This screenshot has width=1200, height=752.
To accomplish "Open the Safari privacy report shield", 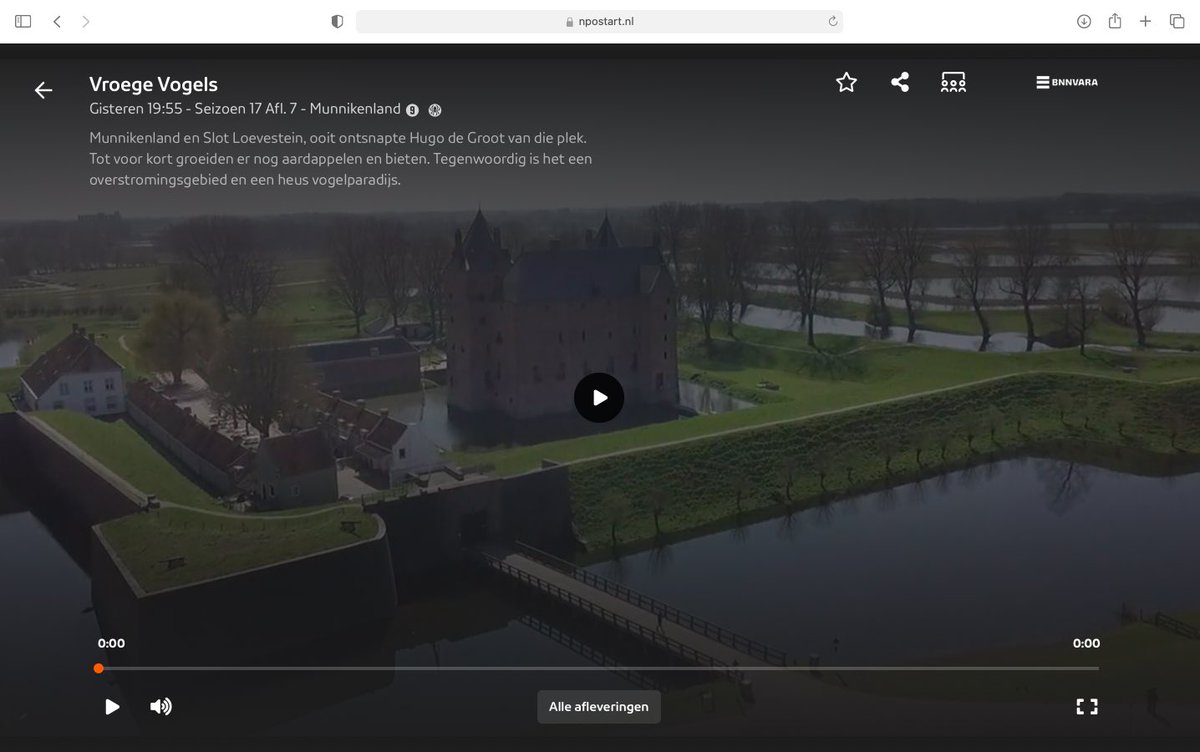I will pos(336,20).
